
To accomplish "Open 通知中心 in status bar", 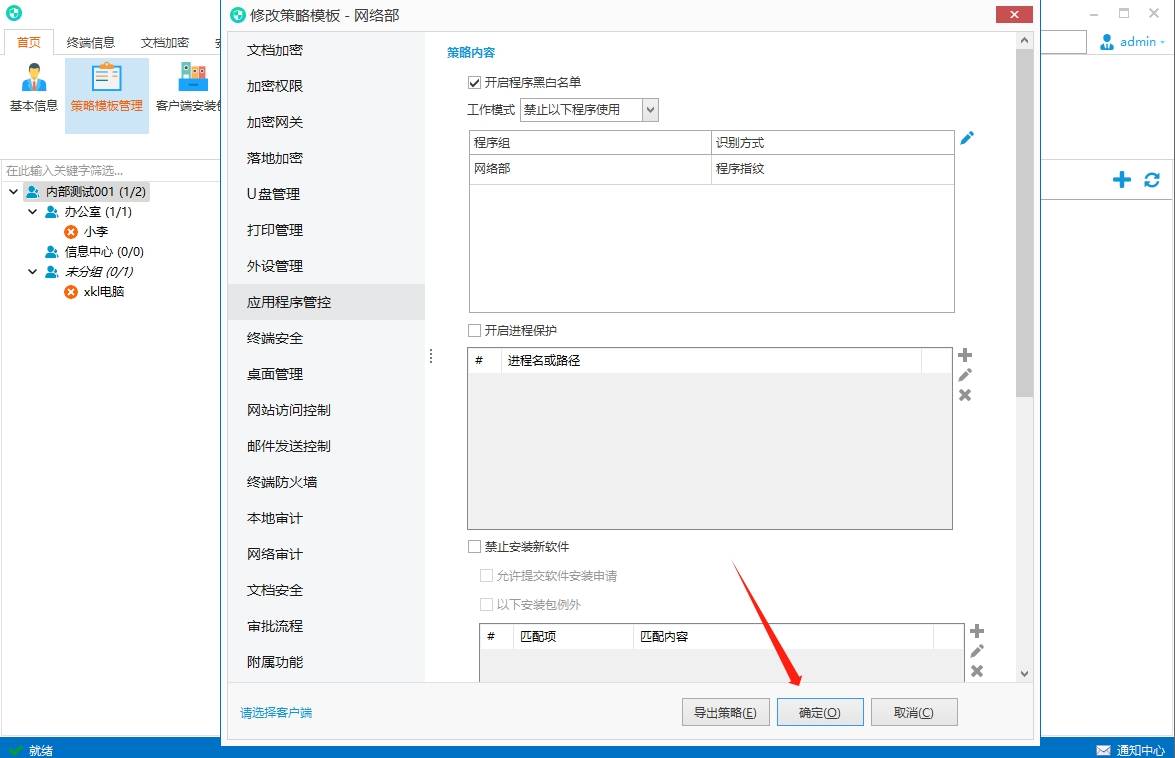I will pos(1131,750).
